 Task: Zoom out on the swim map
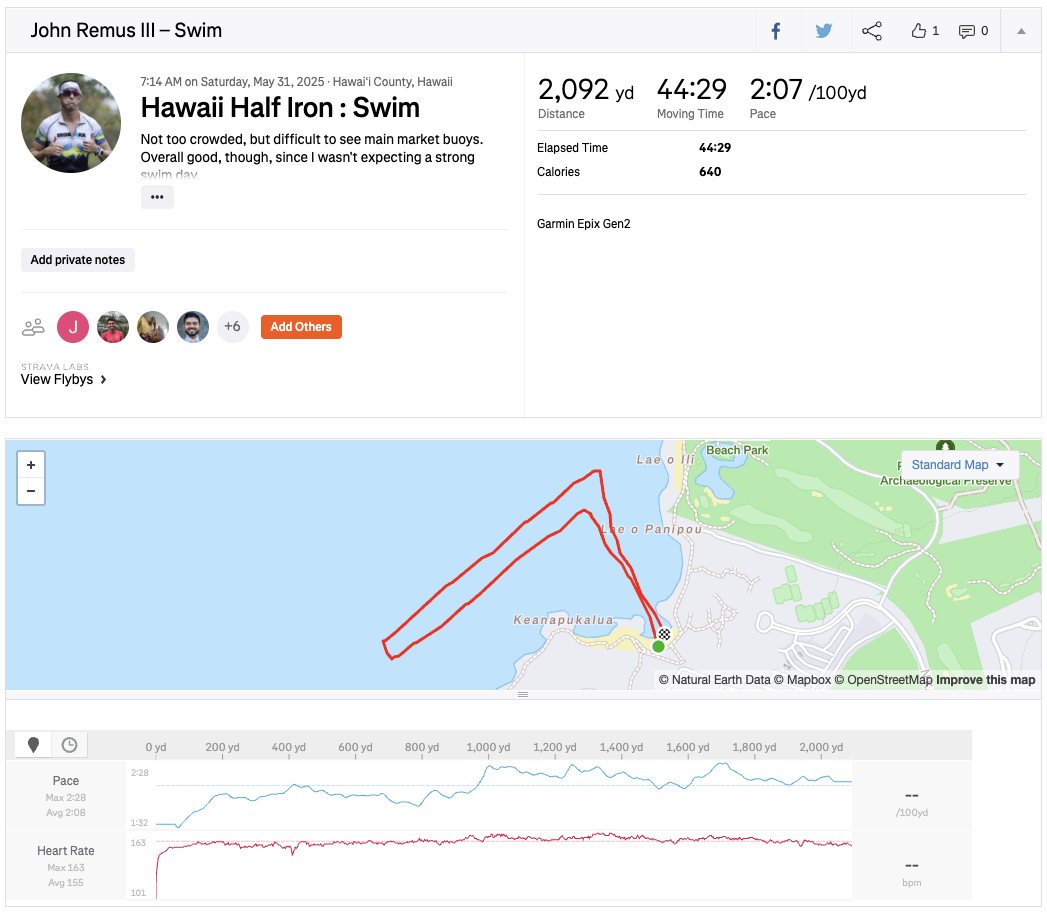[x=31, y=491]
